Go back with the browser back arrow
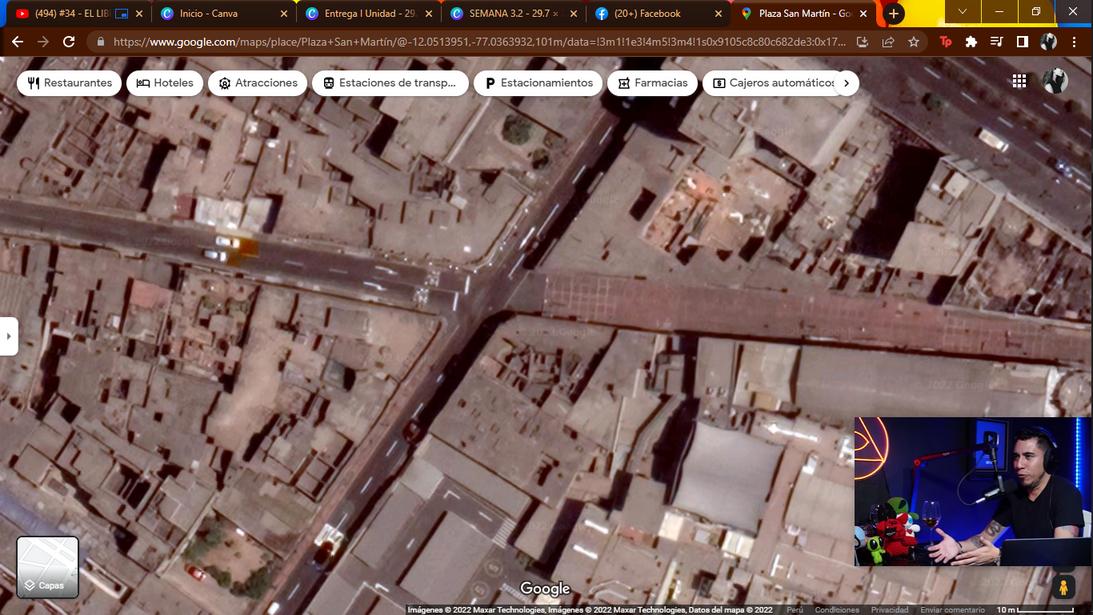 click(17, 42)
